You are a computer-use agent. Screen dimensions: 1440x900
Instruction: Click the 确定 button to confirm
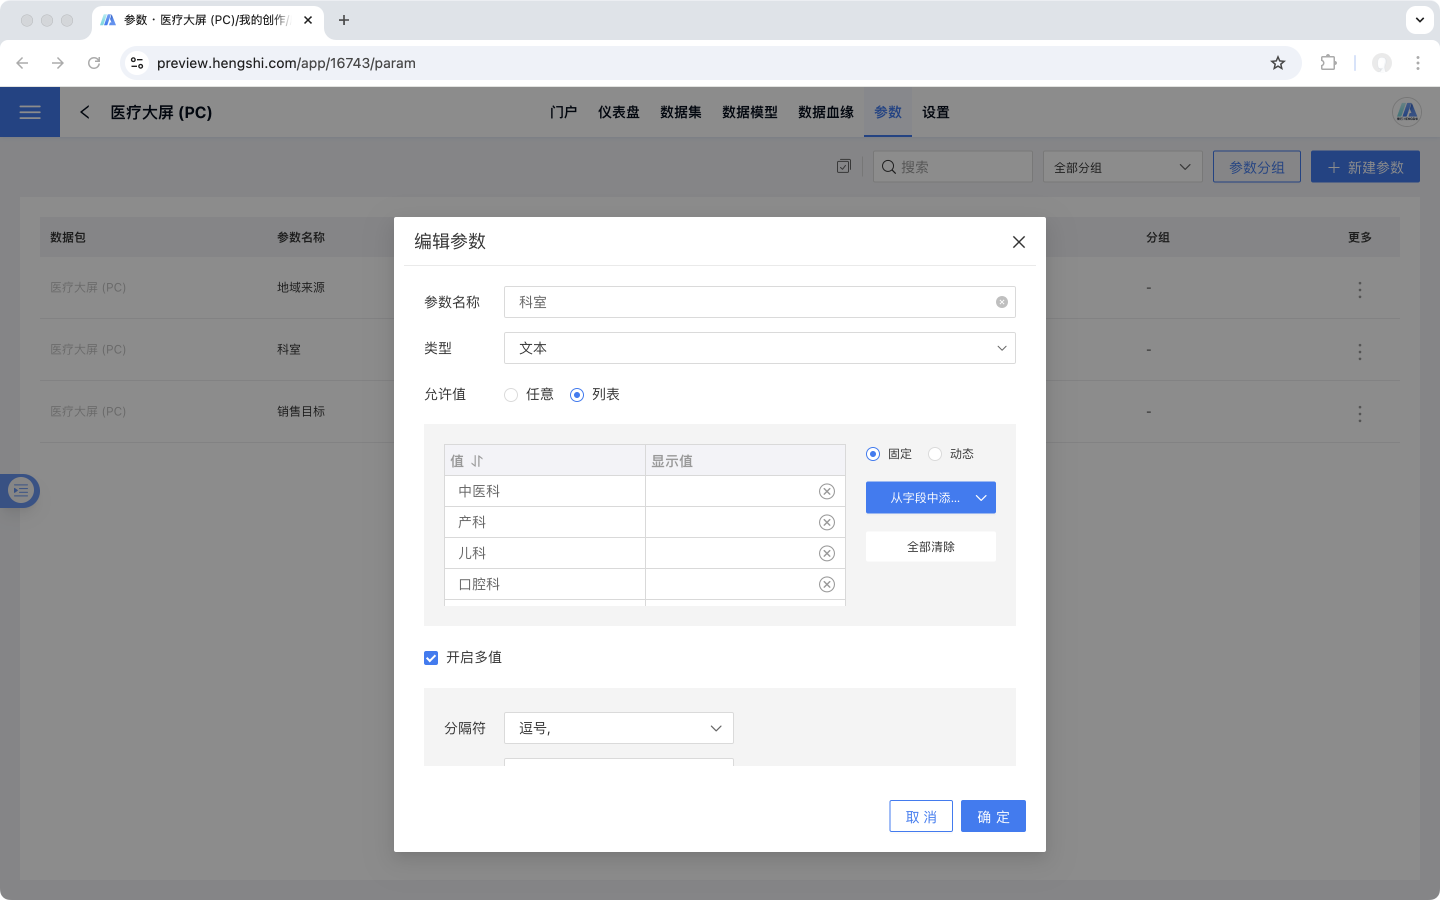pos(993,816)
